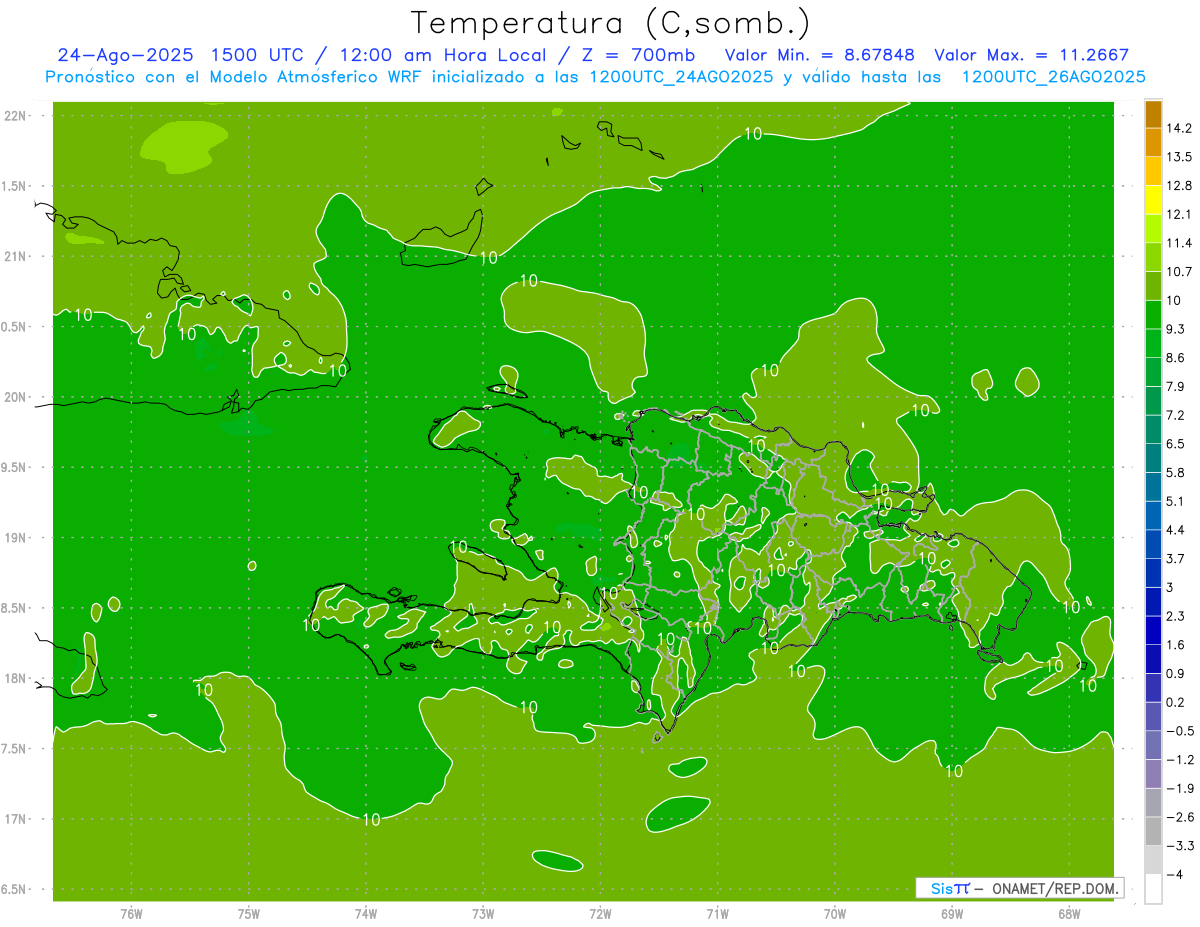The height and width of the screenshot is (927, 1200).
Task: Click the '18N' latitude axis label
Action: click(16, 679)
